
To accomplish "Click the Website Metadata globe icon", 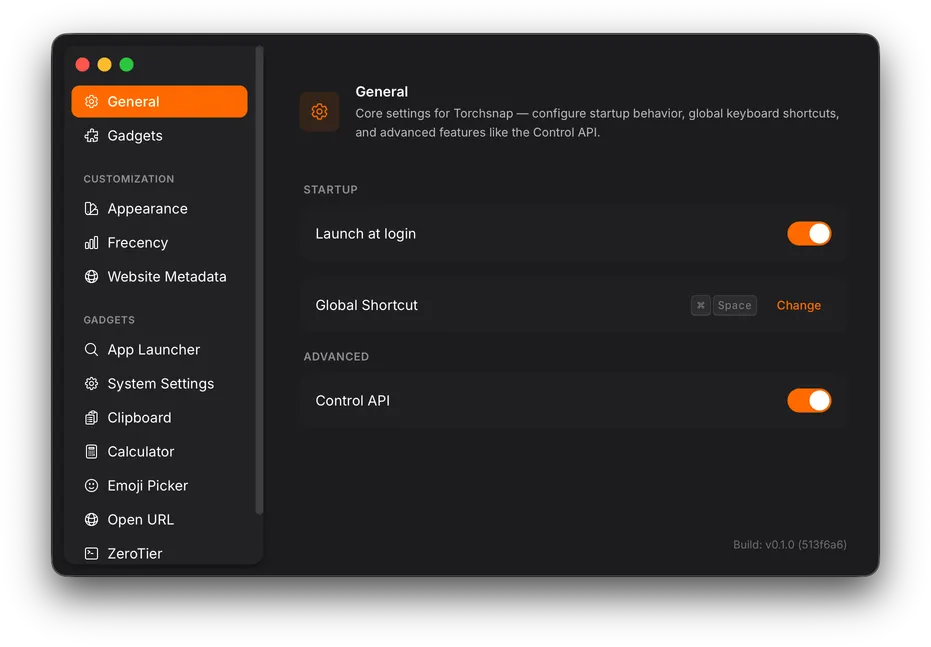I will (x=91, y=277).
